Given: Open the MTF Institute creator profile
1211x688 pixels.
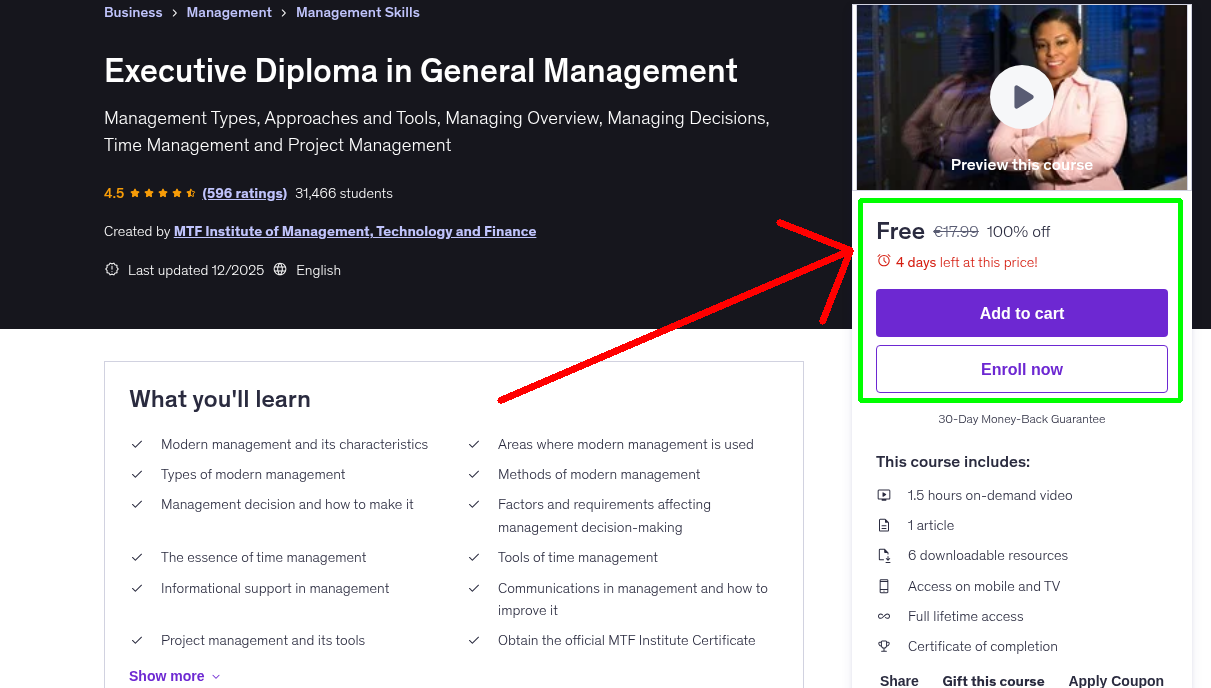Looking at the screenshot, I should 354,231.
